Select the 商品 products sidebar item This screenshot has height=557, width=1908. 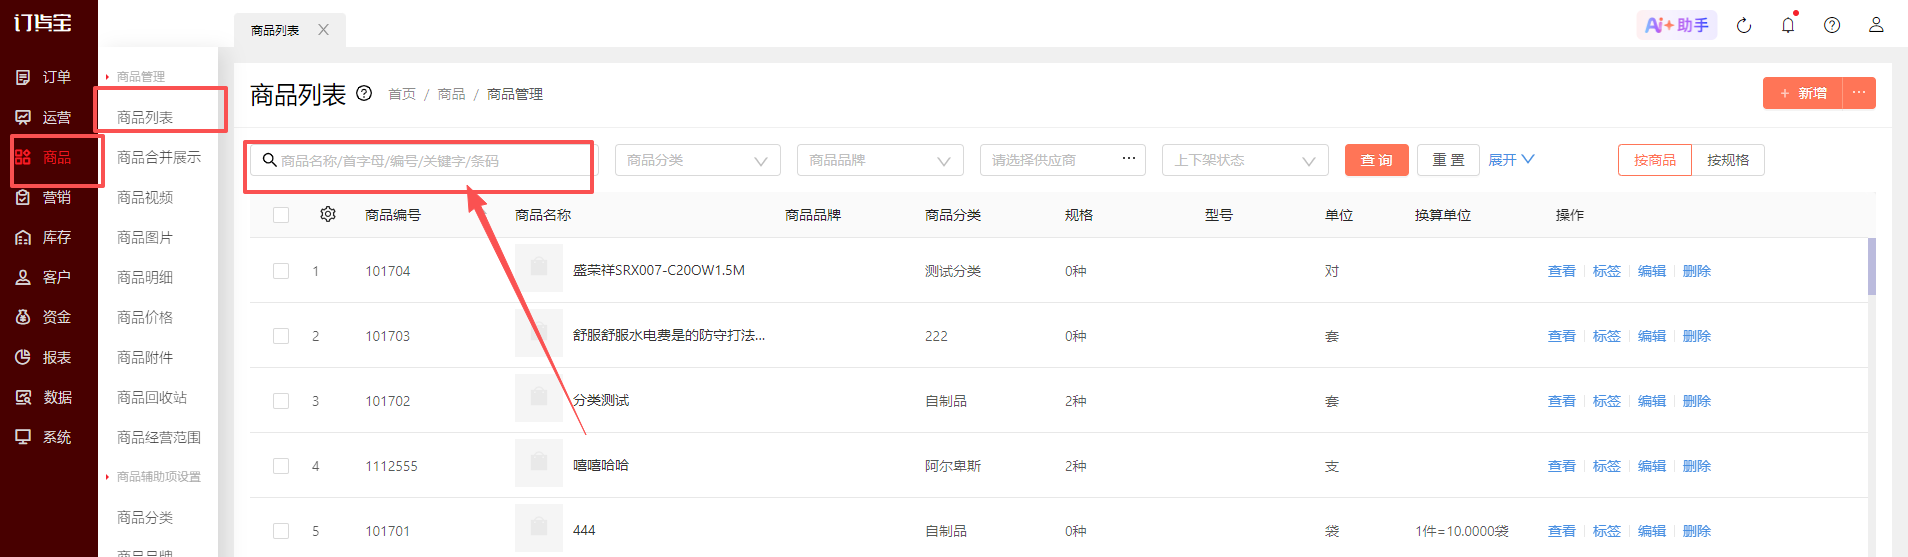point(44,157)
